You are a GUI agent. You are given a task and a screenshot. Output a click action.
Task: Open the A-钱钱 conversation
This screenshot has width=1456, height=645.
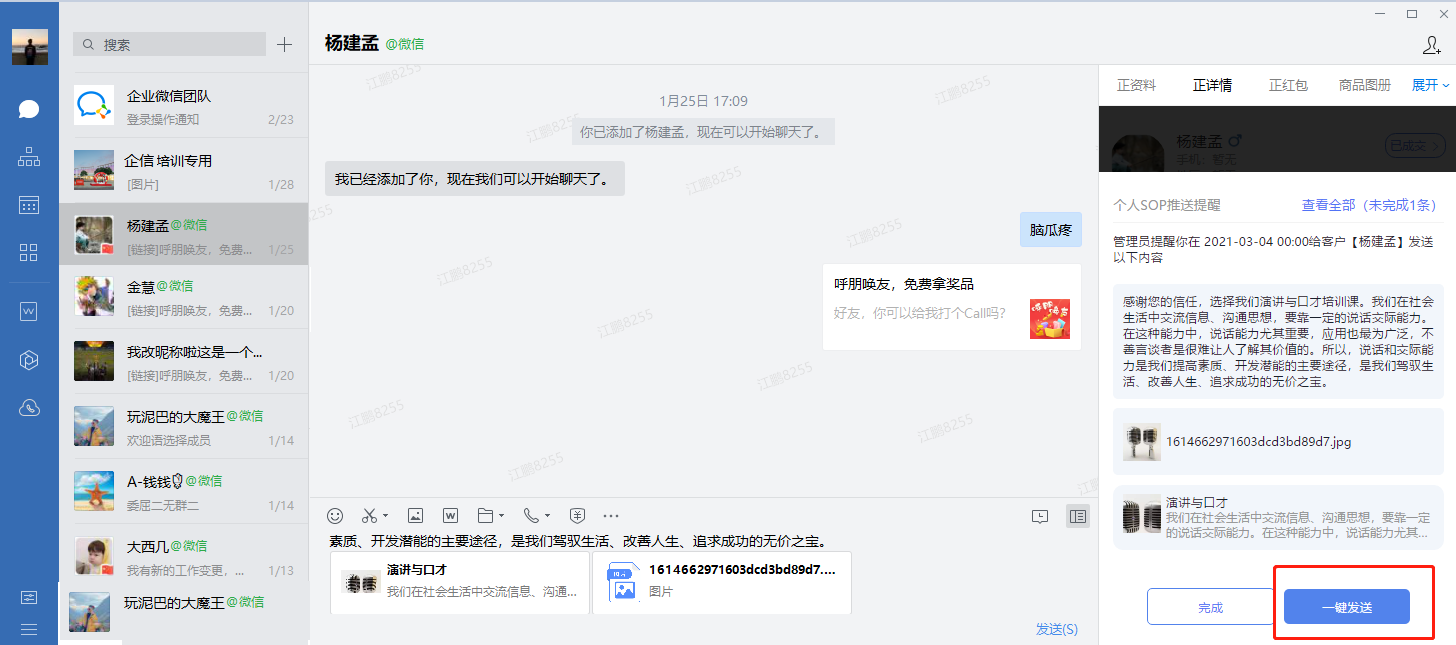click(x=184, y=491)
